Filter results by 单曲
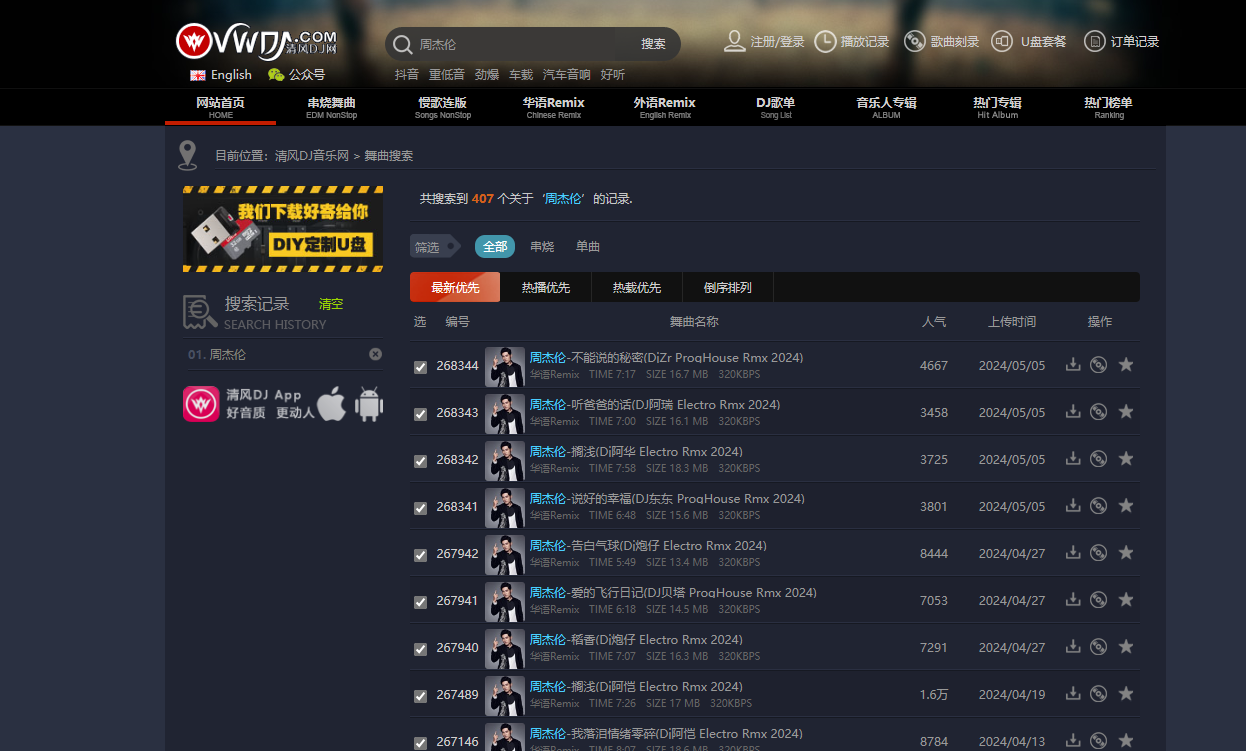 click(x=588, y=246)
